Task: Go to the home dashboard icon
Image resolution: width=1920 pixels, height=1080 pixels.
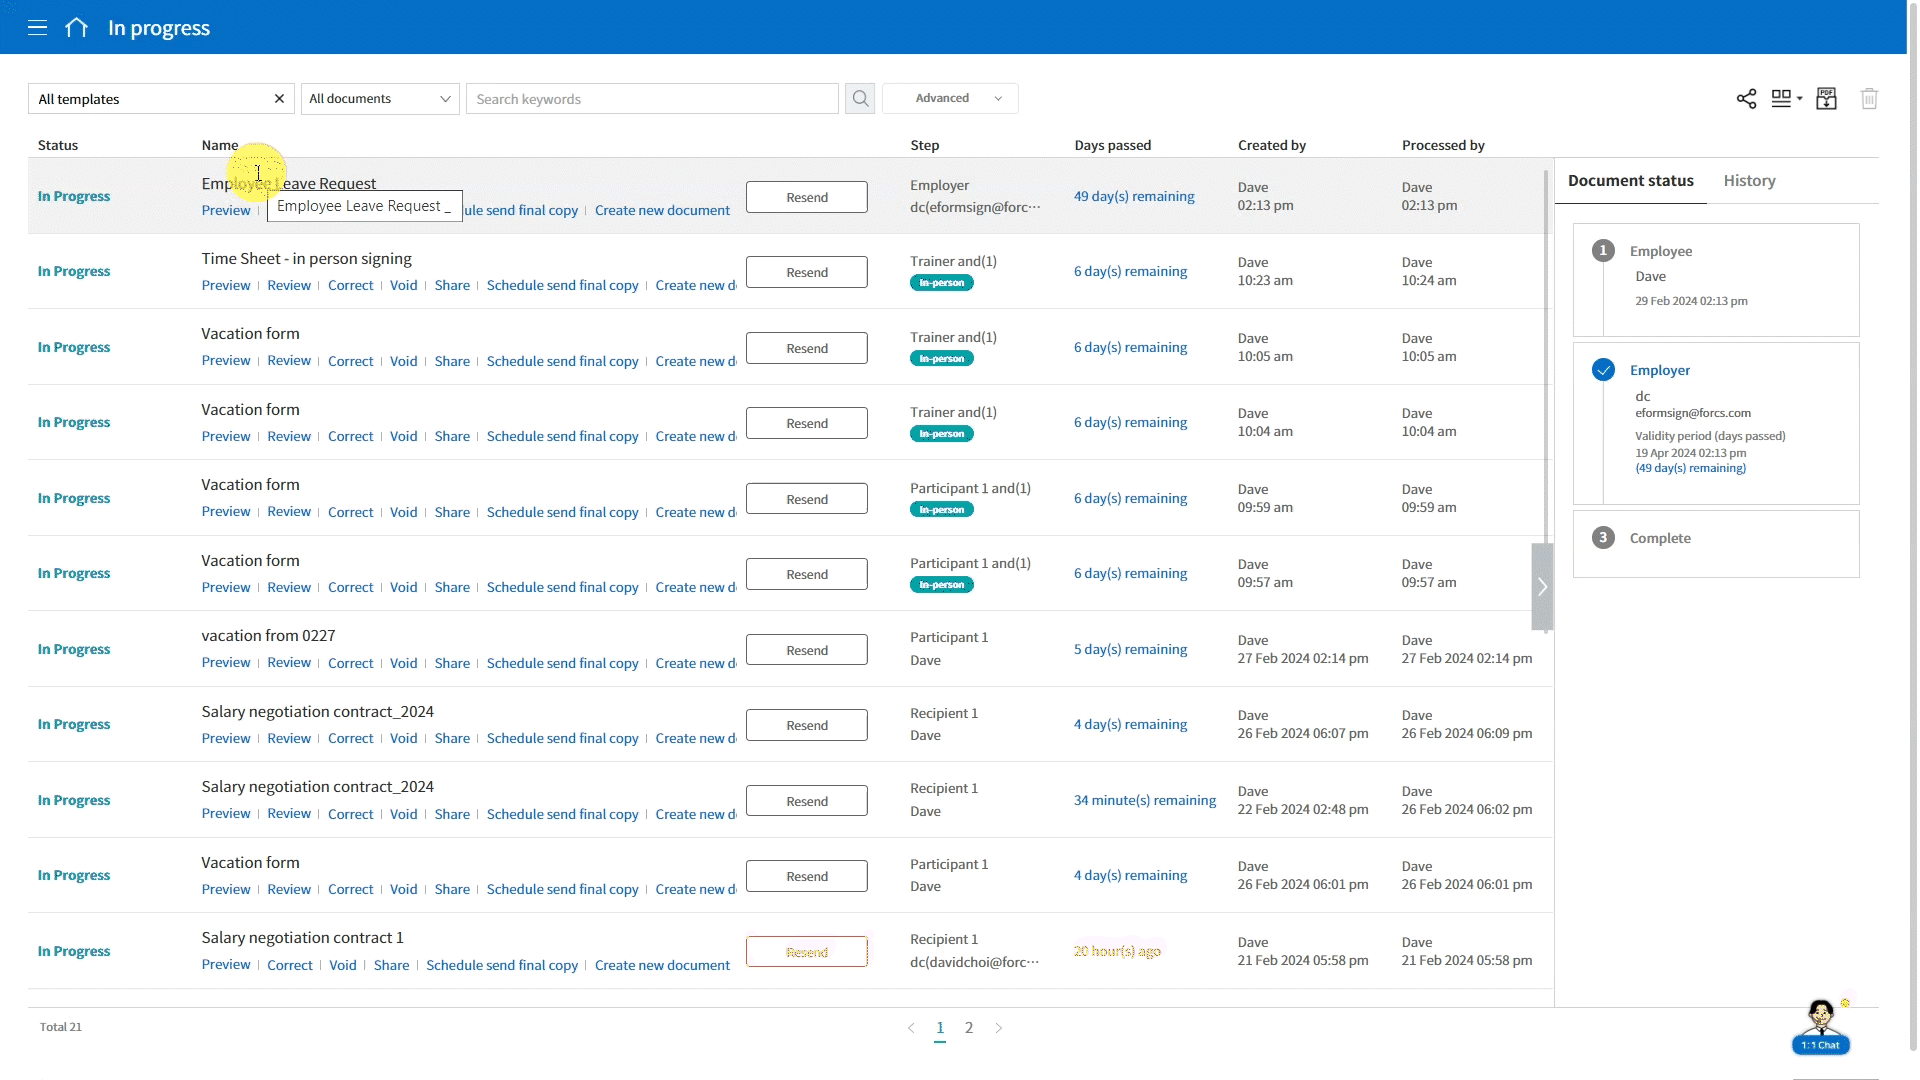Action: point(76,28)
